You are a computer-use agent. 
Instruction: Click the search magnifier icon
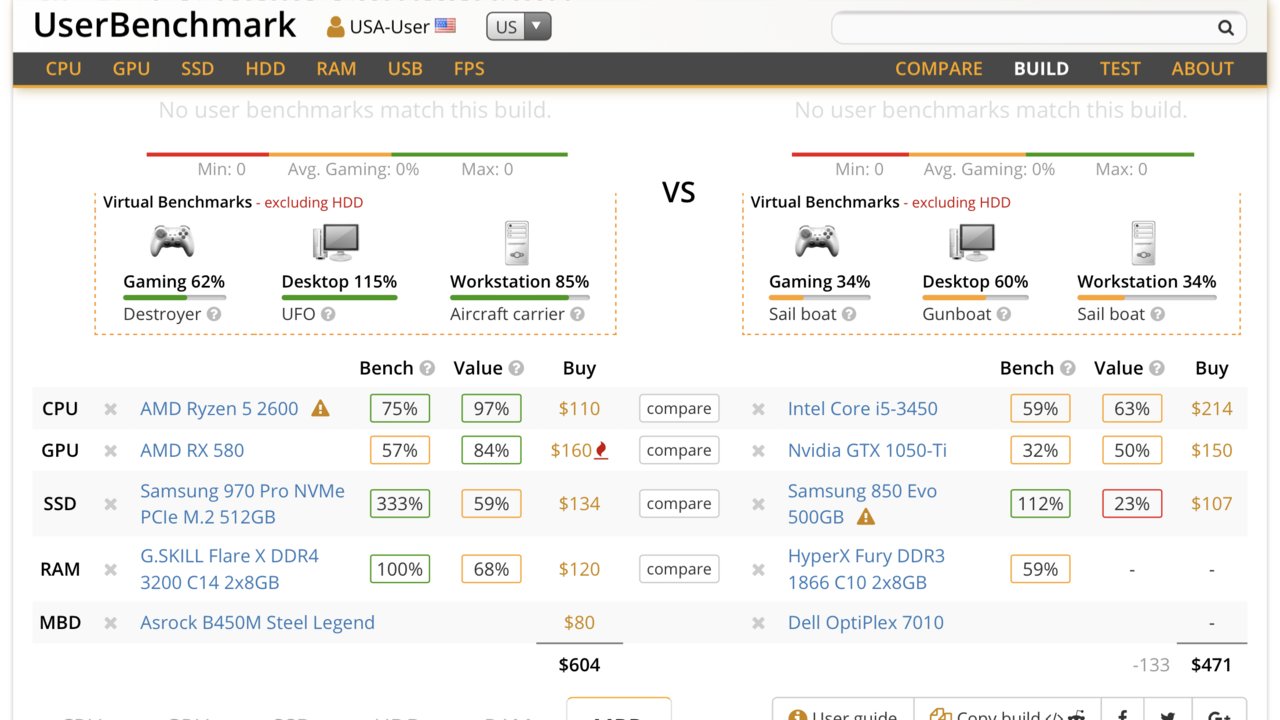[x=1226, y=28]
